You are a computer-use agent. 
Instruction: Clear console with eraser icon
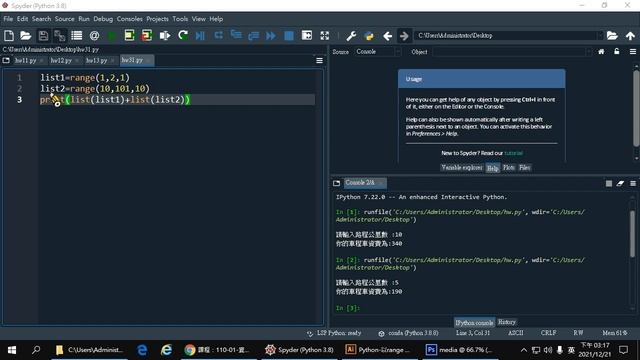[x=620, y=184]
